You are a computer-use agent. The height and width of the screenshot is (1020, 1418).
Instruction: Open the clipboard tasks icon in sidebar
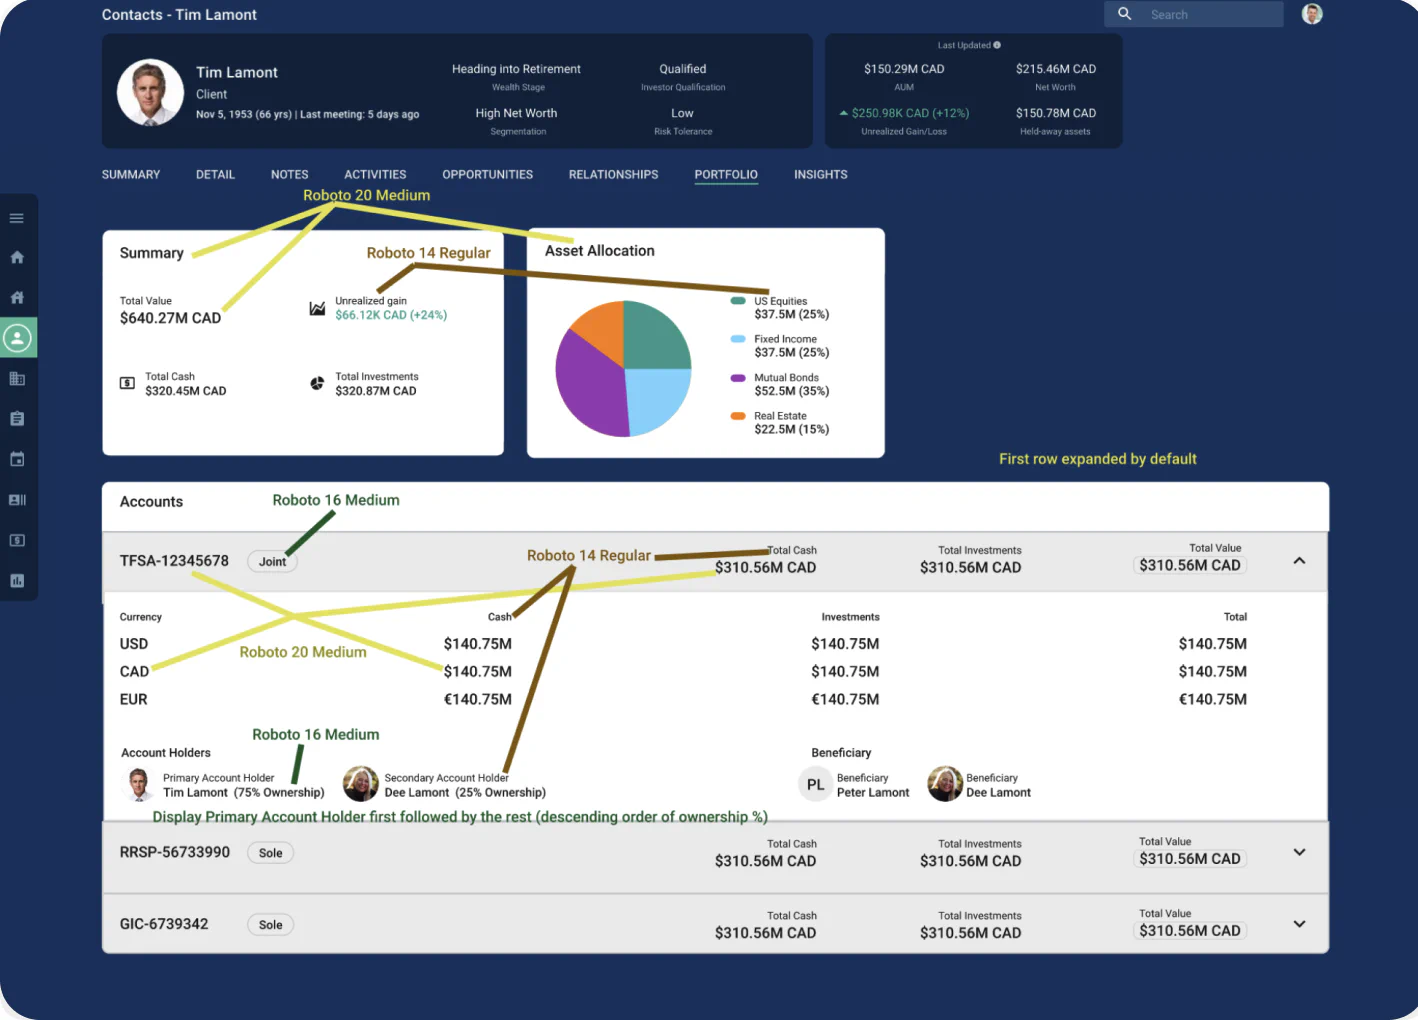click(17, 419)
